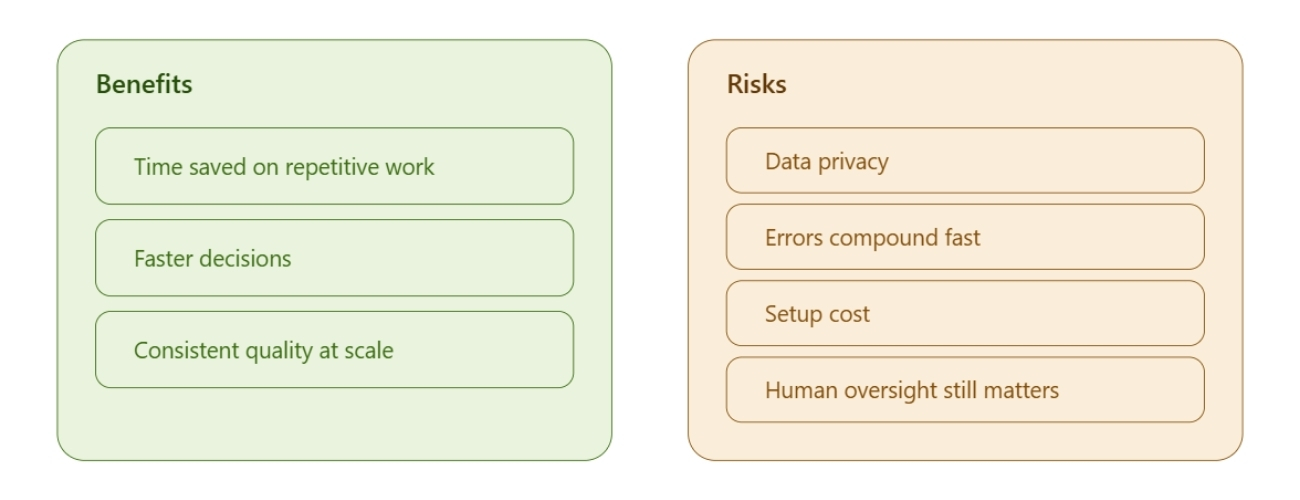Select the Consistent quality at scale box

pos(334,350)
